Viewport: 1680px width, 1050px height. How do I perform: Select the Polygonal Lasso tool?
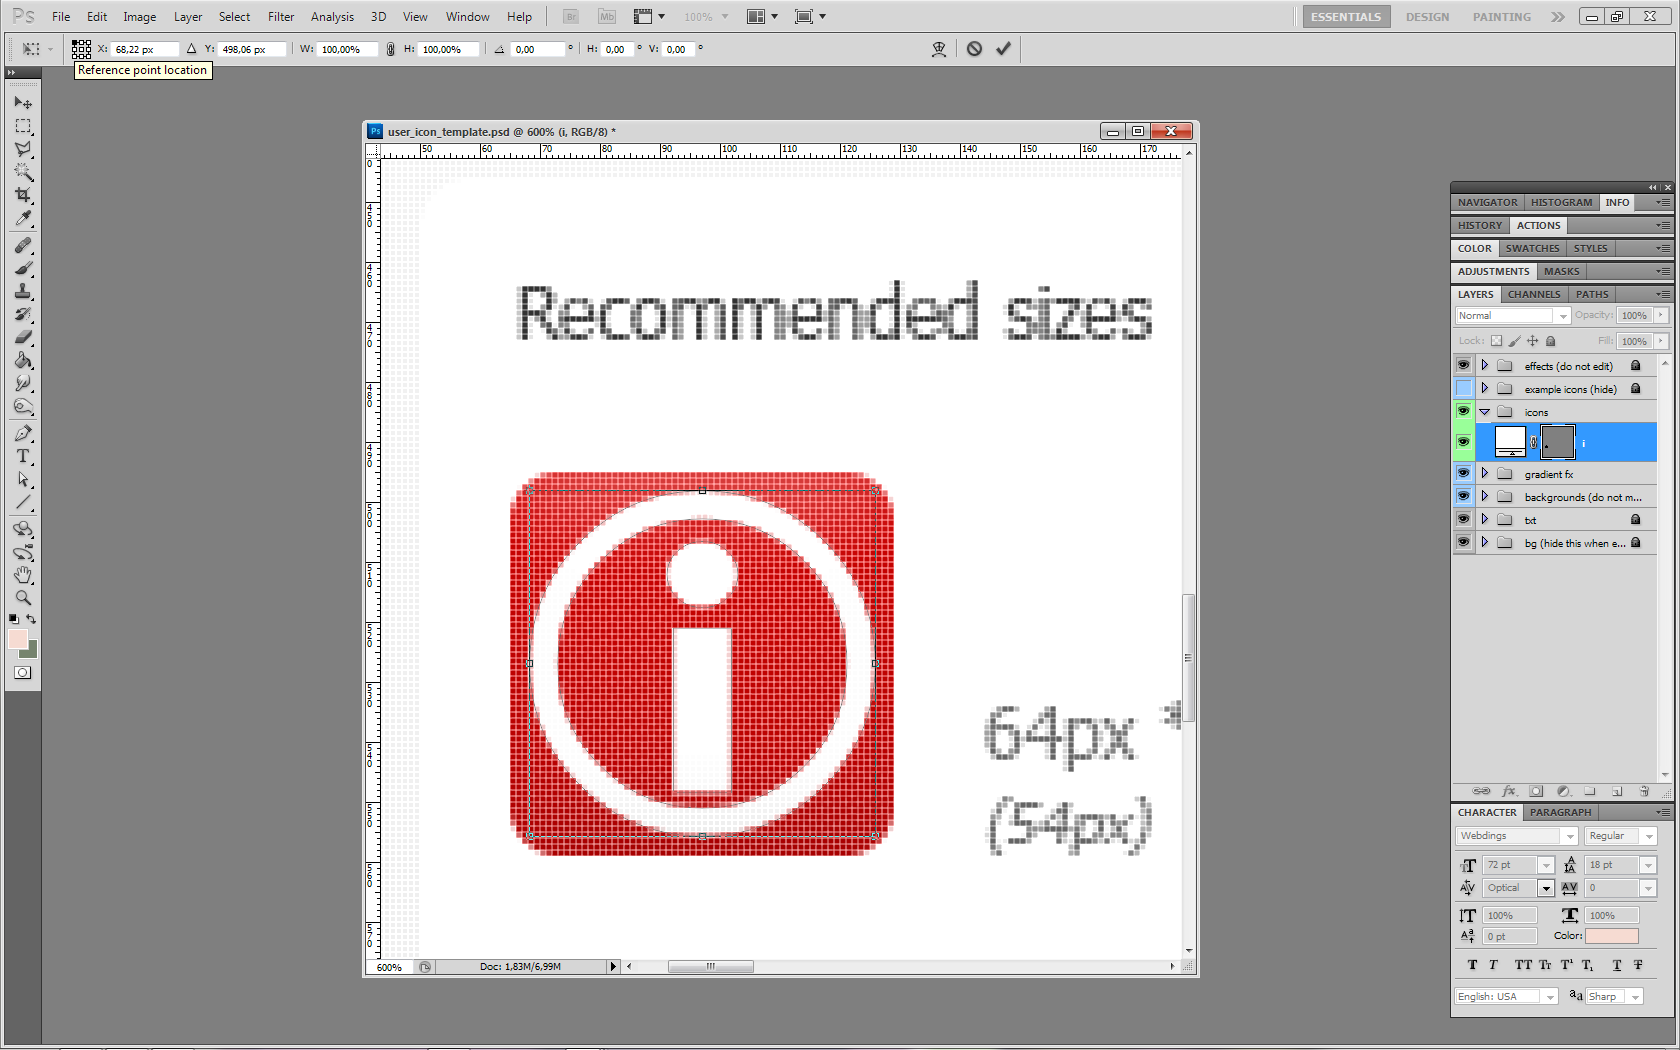tap(23, 149)
